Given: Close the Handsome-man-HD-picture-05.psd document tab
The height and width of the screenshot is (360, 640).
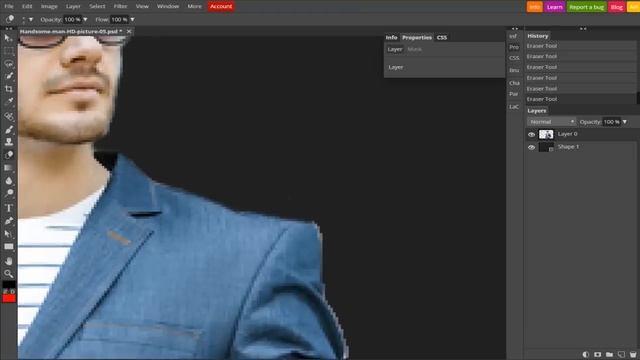Looking at the screenshot, I should [129, 31].
